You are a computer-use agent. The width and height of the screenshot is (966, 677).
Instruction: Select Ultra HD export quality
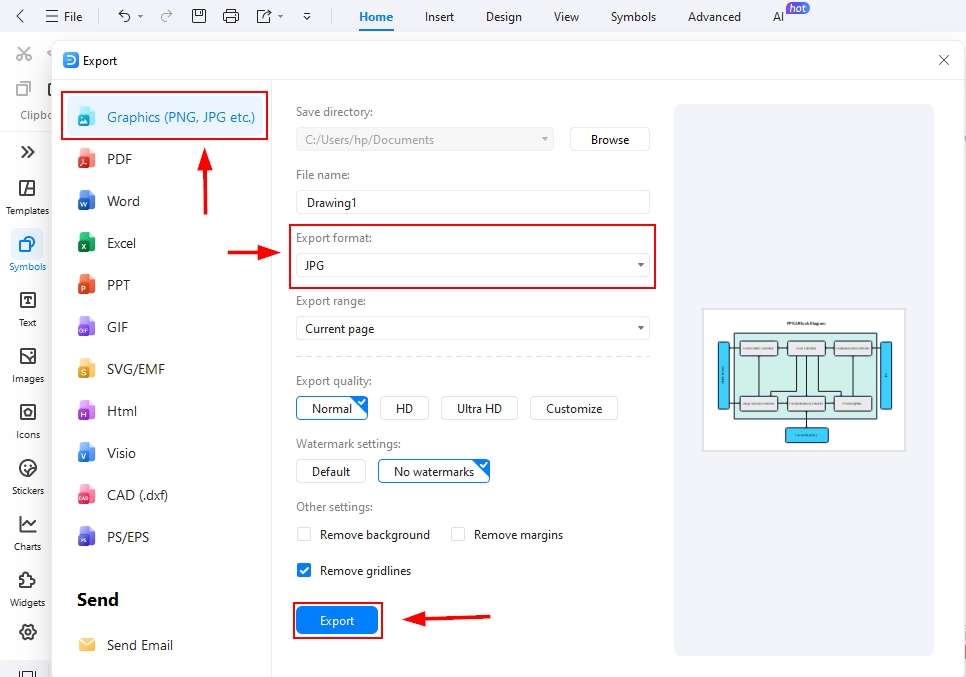(479, 408)
